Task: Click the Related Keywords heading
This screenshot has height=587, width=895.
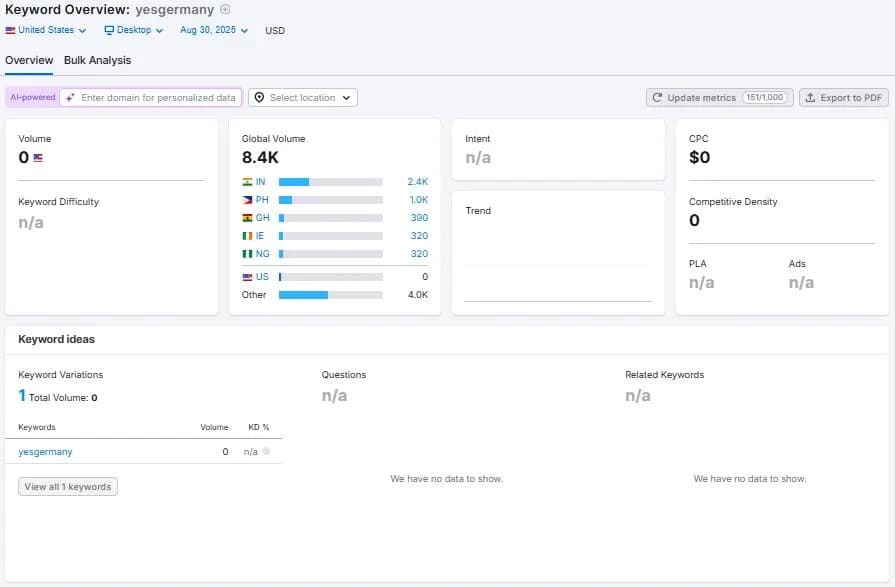Action: [x=664, y=375]
